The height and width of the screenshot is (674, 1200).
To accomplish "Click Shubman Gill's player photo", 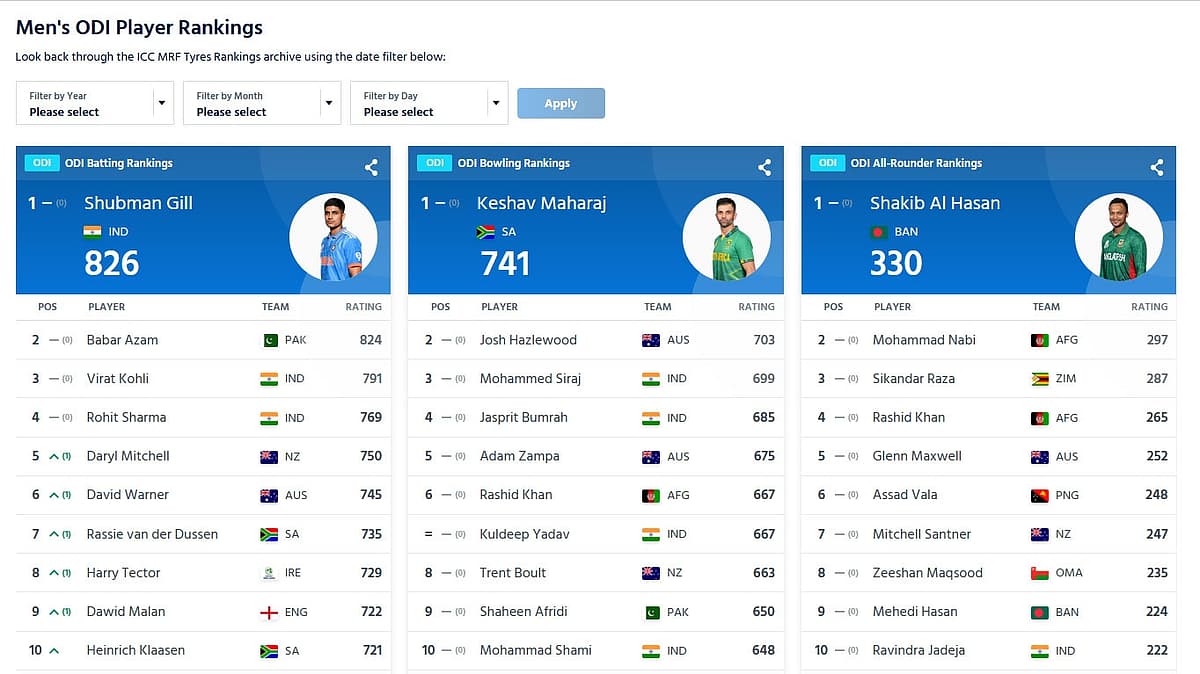I will 333,237.
